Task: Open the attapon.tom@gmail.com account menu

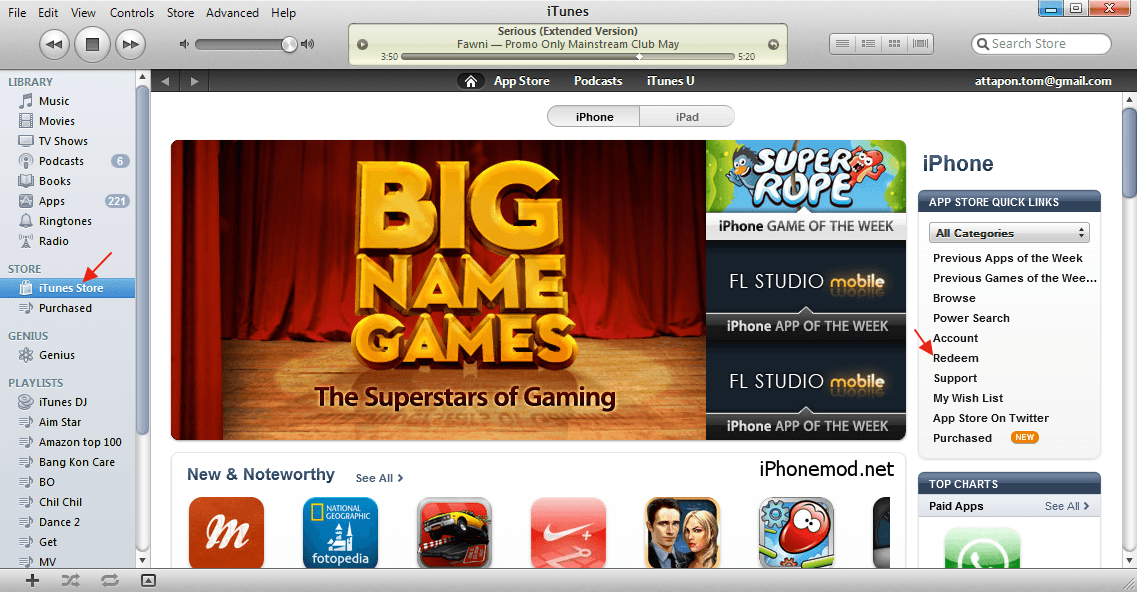Action: point(1043,81)
